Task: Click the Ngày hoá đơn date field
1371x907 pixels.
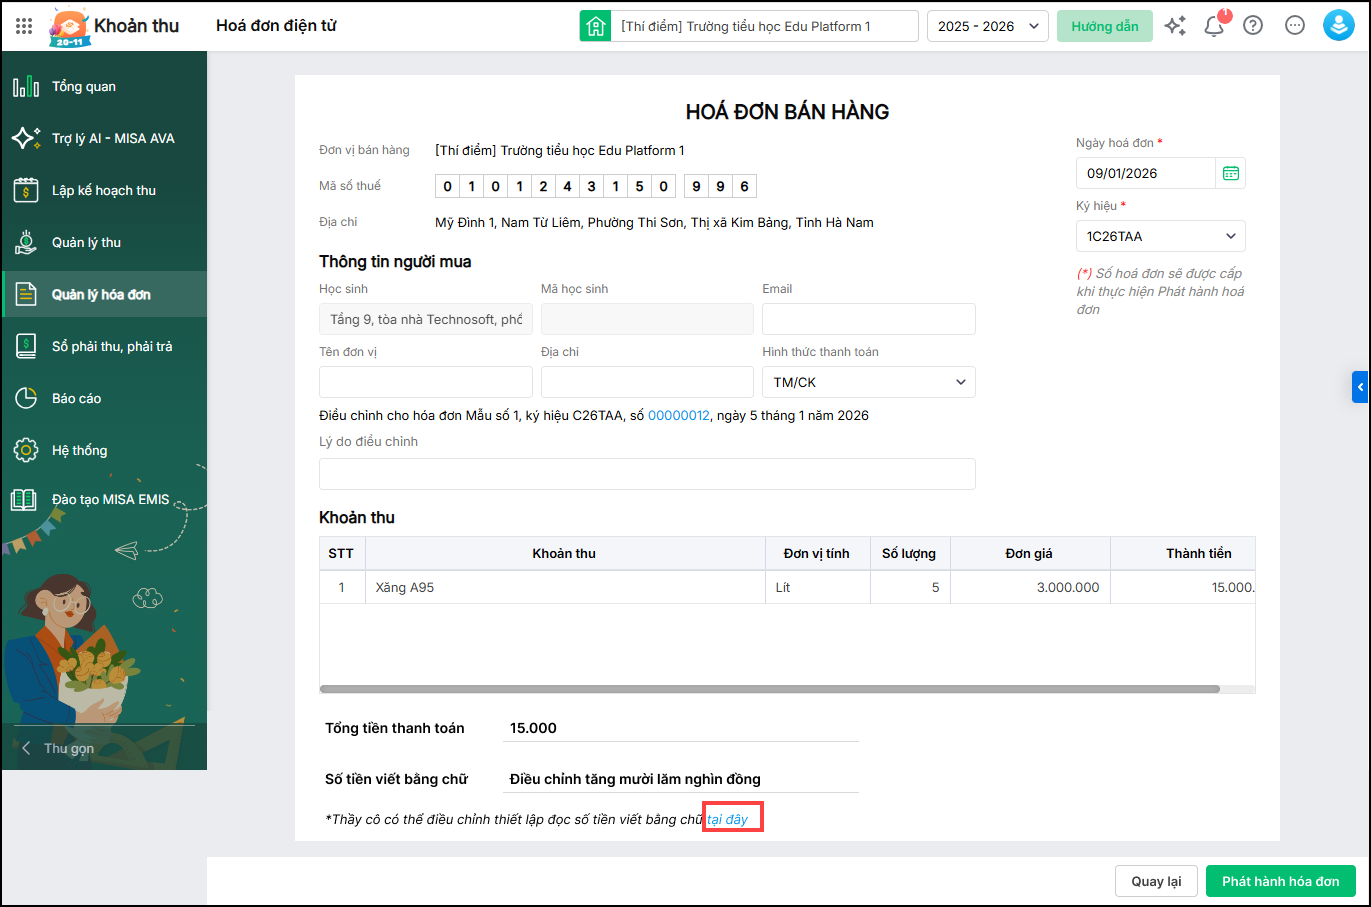Action: pos(1146,173)
